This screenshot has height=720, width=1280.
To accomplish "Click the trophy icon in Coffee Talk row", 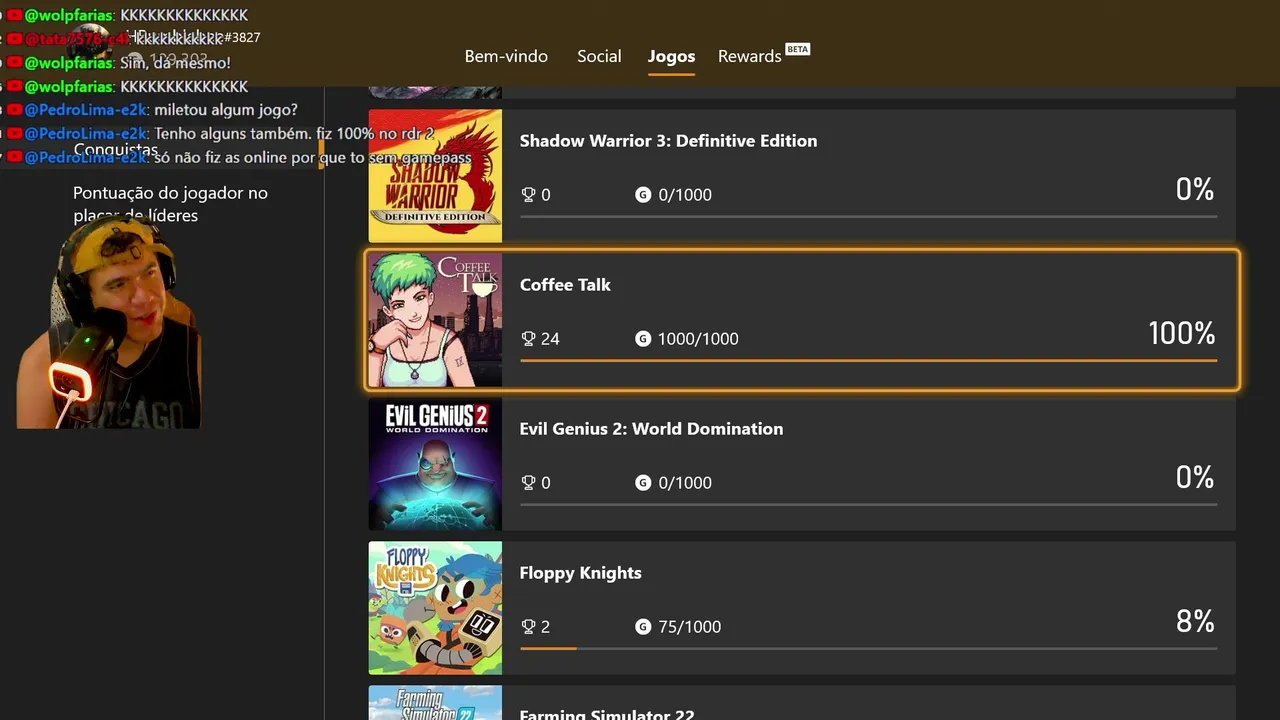I will 529,339.
